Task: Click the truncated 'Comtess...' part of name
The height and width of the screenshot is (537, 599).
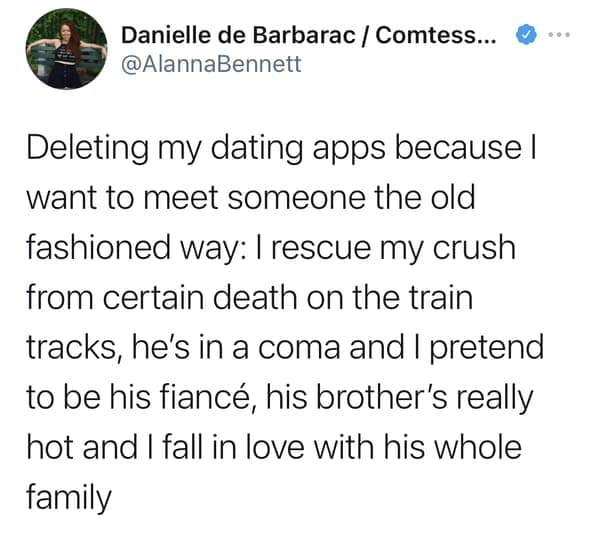Action: pyautogui.click(x=435, y=36)
